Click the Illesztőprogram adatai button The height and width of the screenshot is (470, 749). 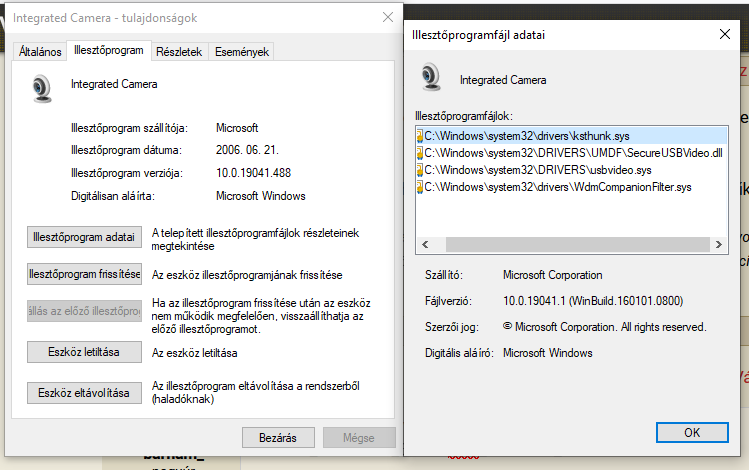click(84, 237)
